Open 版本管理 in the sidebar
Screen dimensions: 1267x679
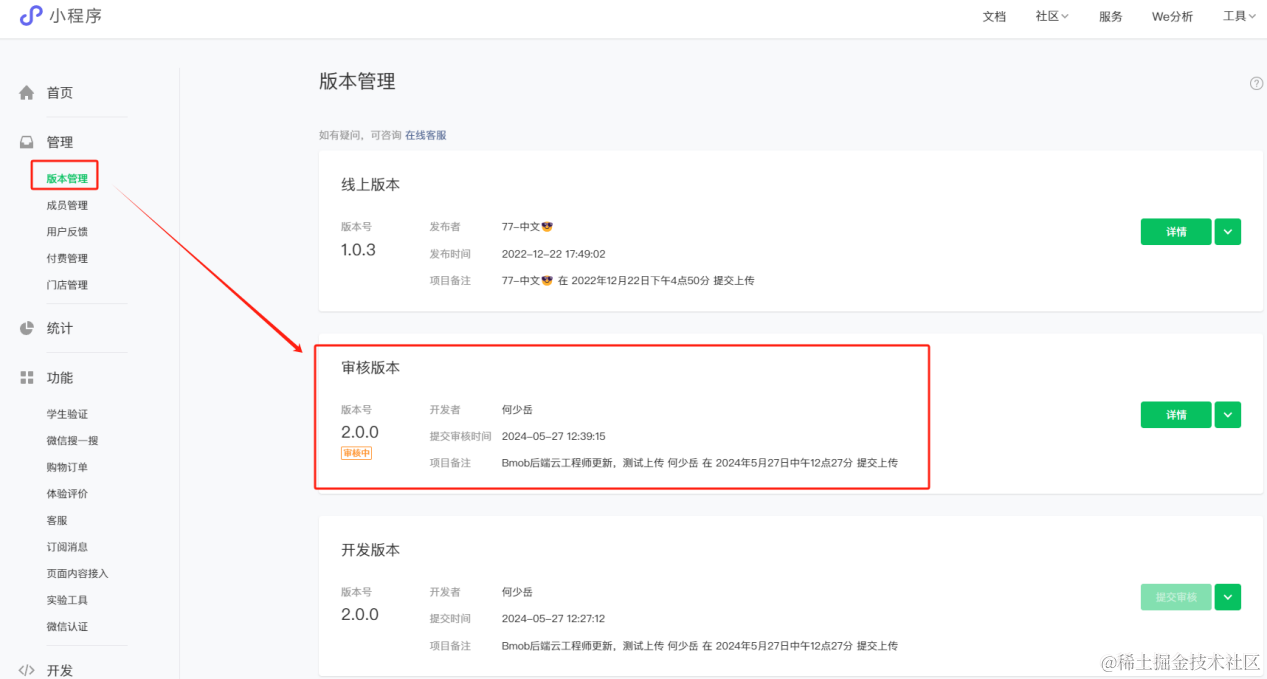click(67, 179)
